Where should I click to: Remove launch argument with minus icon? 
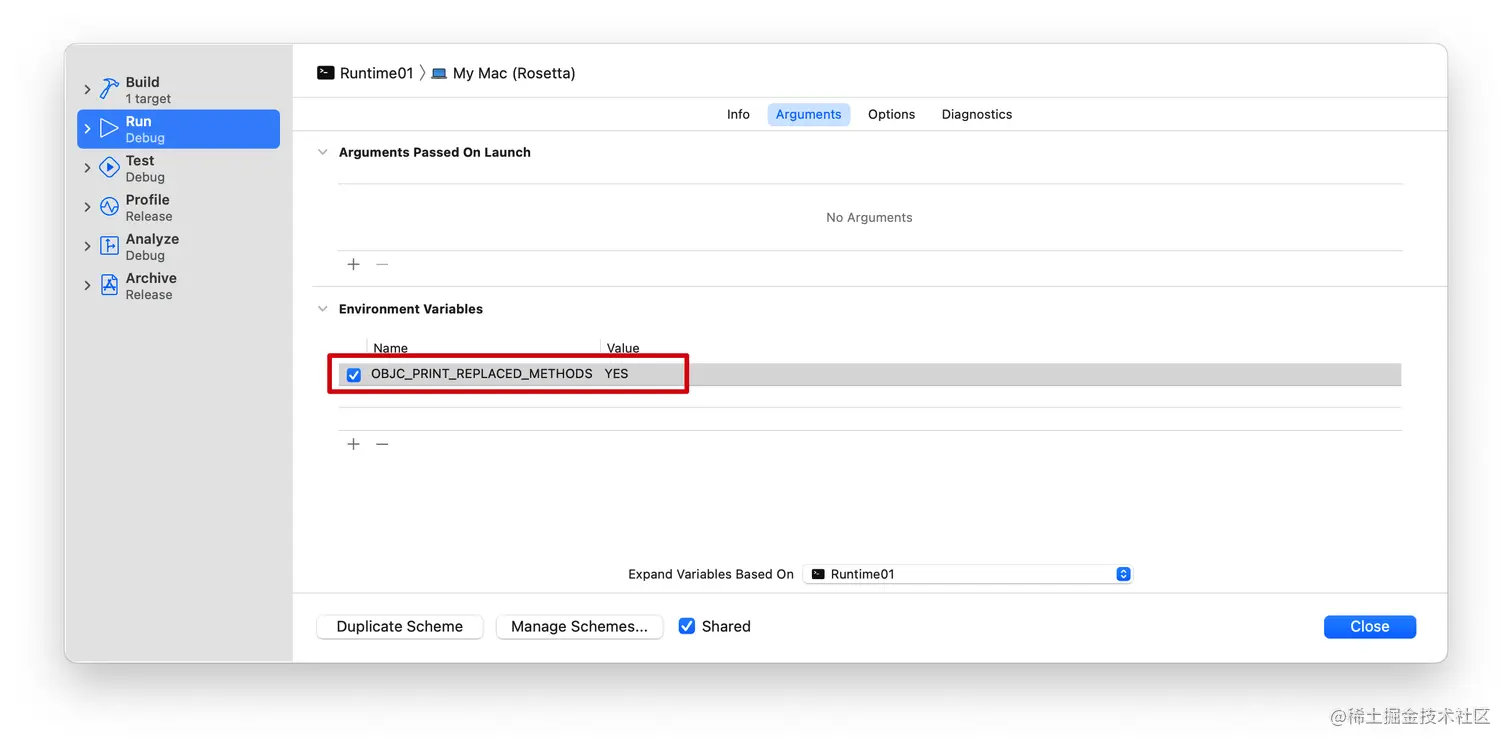pos(382,264)
